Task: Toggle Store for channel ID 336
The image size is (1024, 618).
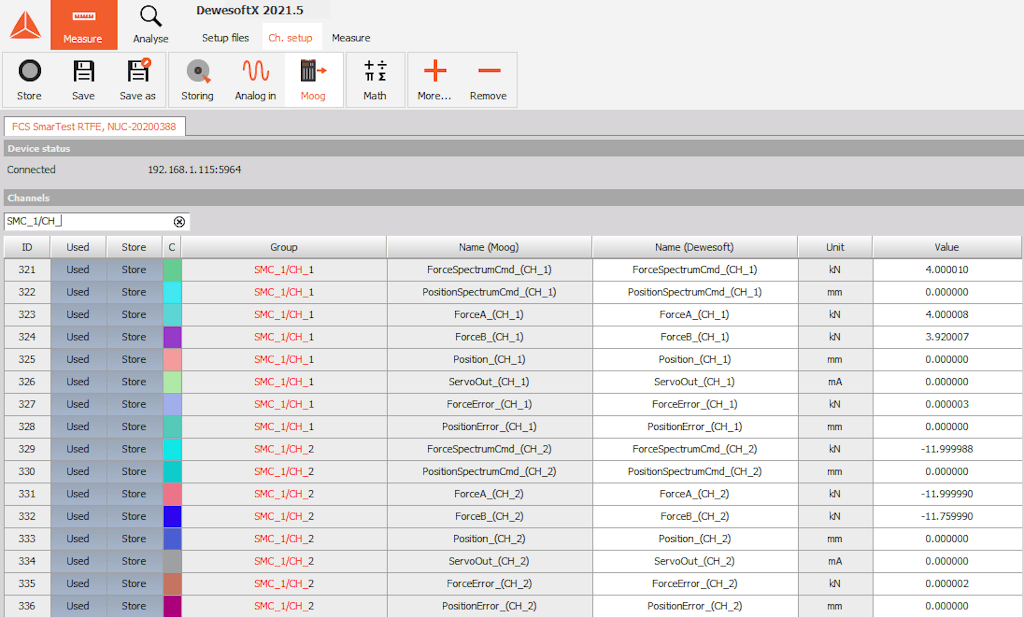Action: 134,606
